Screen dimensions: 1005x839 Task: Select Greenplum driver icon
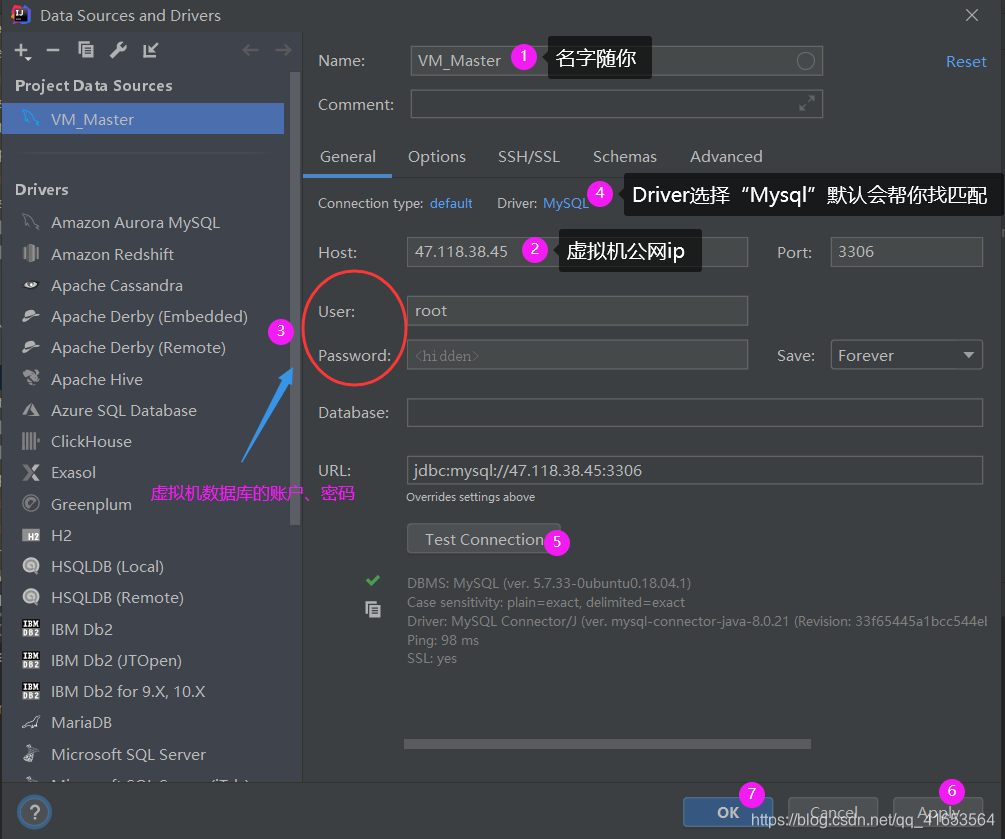[x=31, y=504]
